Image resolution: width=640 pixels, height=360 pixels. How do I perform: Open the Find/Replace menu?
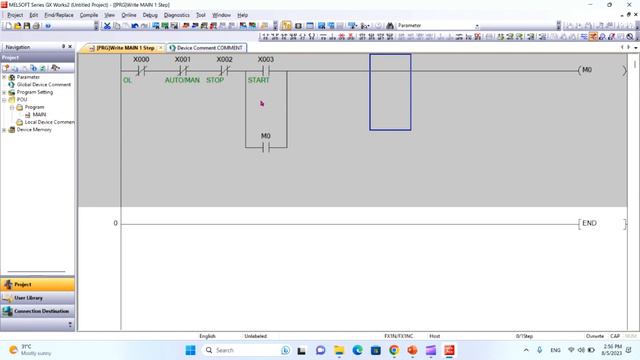(59, 15)
